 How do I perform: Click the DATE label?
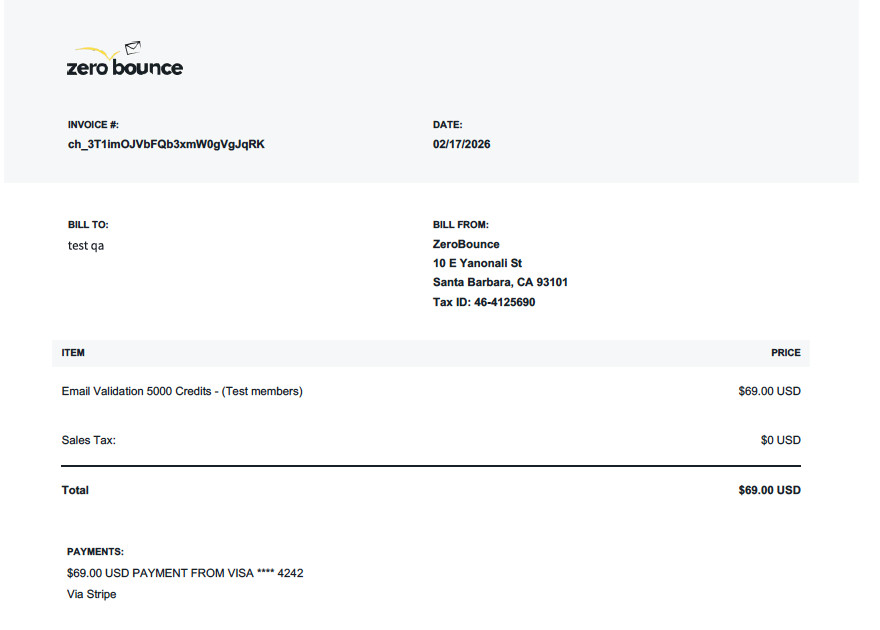[x=448, y=124]
